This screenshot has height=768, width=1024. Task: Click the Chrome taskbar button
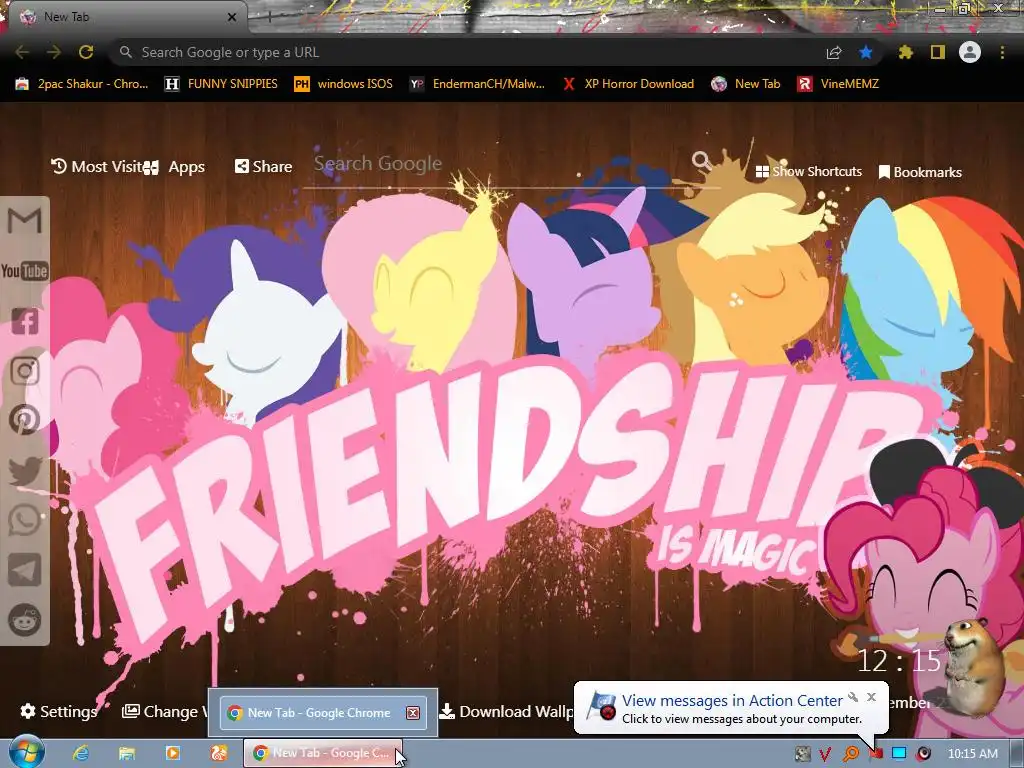[323, 753]
